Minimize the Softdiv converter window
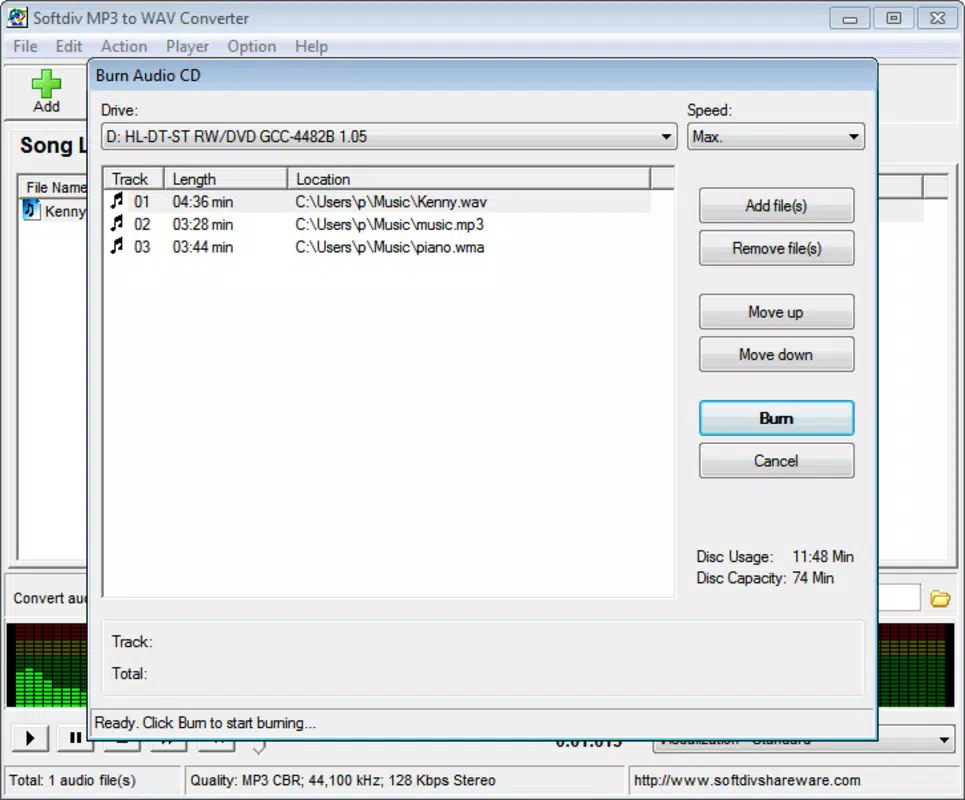 [849, 18]
